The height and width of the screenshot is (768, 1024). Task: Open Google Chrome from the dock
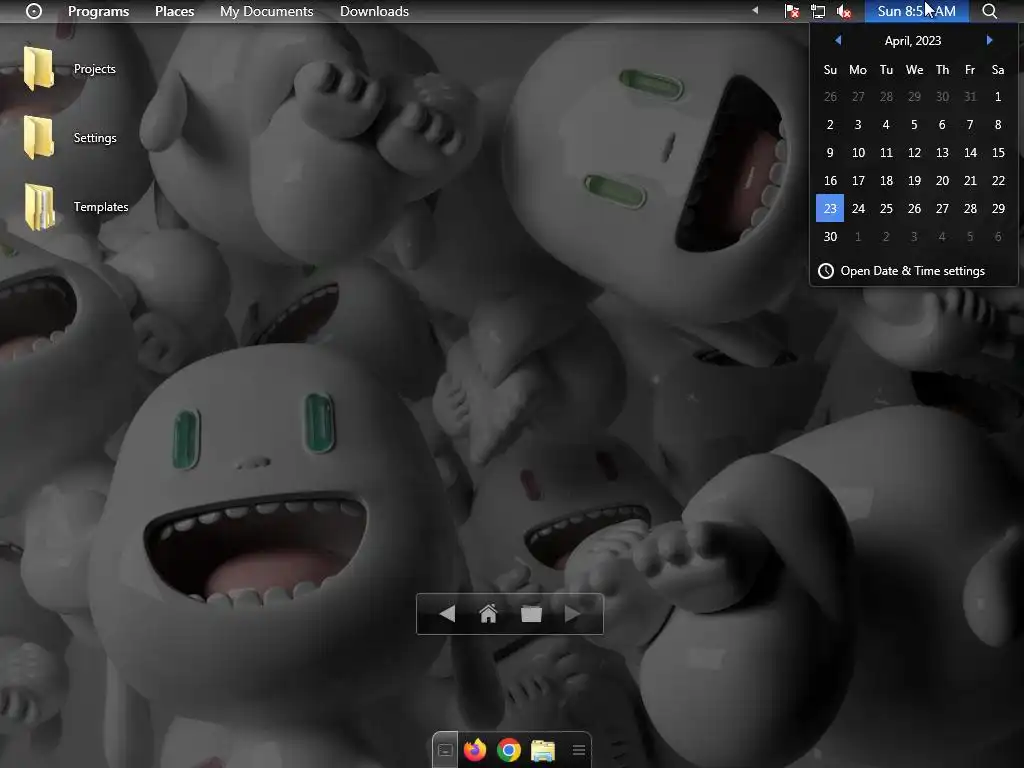(x=509, y=750)
